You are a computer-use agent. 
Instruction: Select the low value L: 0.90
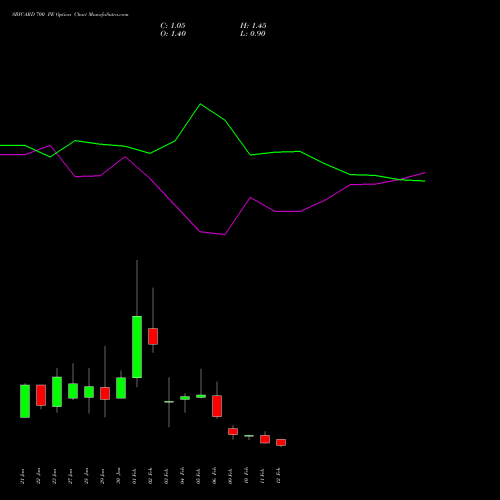[253, 34]
